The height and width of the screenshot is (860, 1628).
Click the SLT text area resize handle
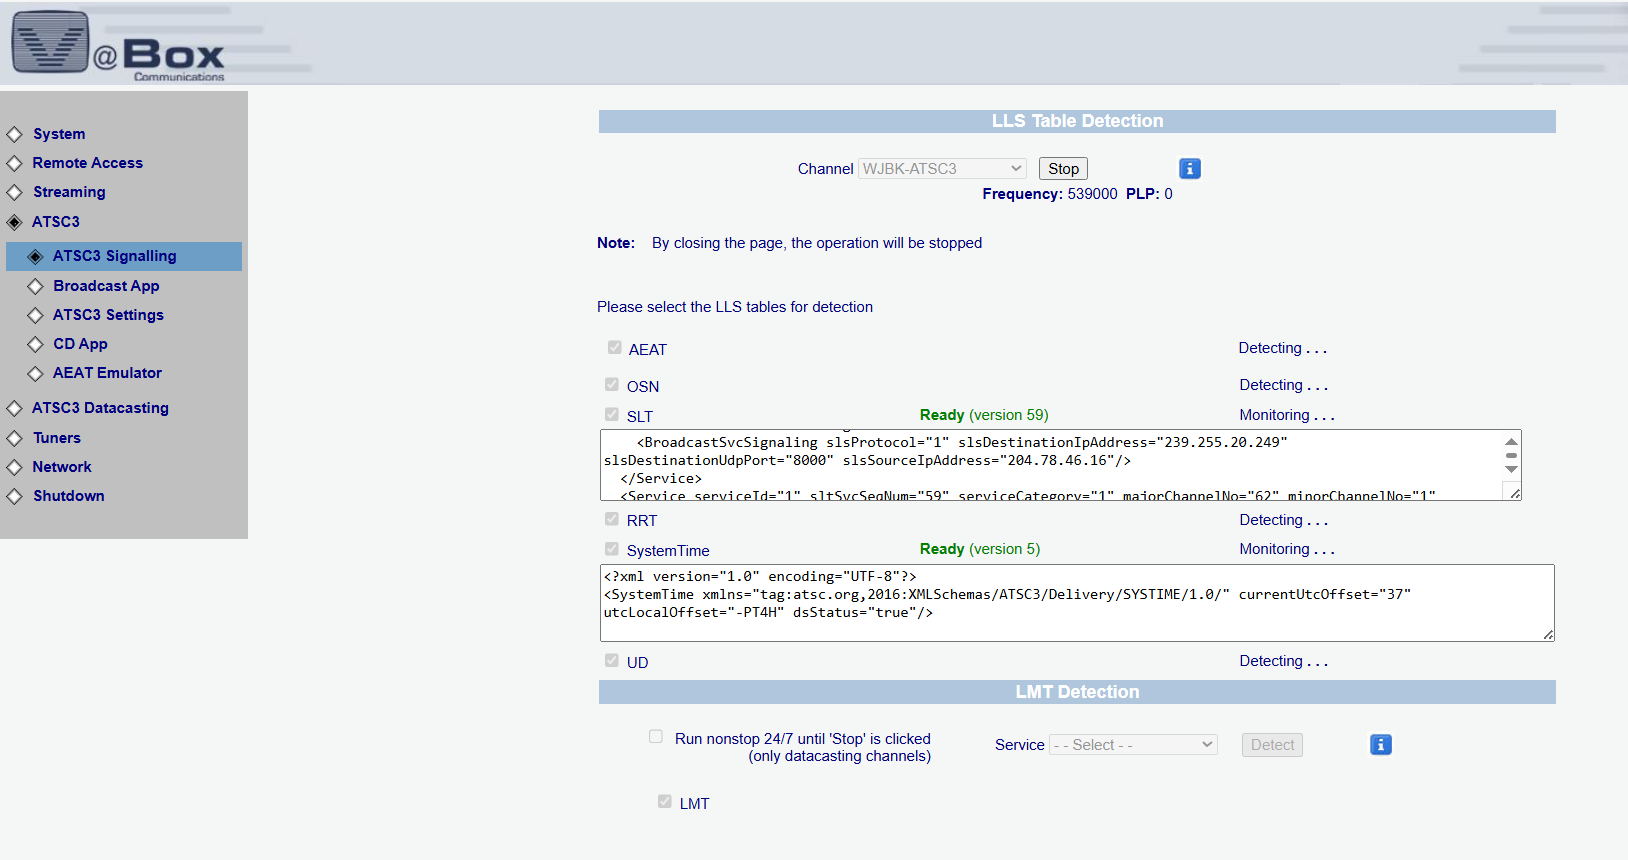(x=1515, y=493)
